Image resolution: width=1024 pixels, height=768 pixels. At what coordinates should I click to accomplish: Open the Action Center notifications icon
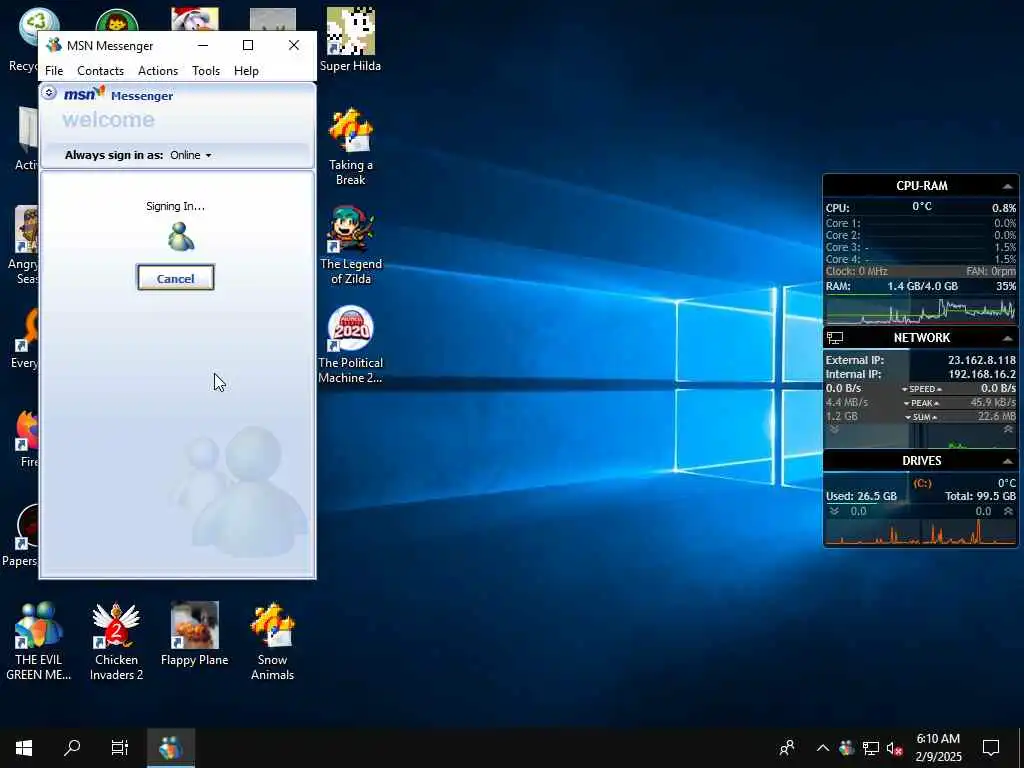pos(991,748)
